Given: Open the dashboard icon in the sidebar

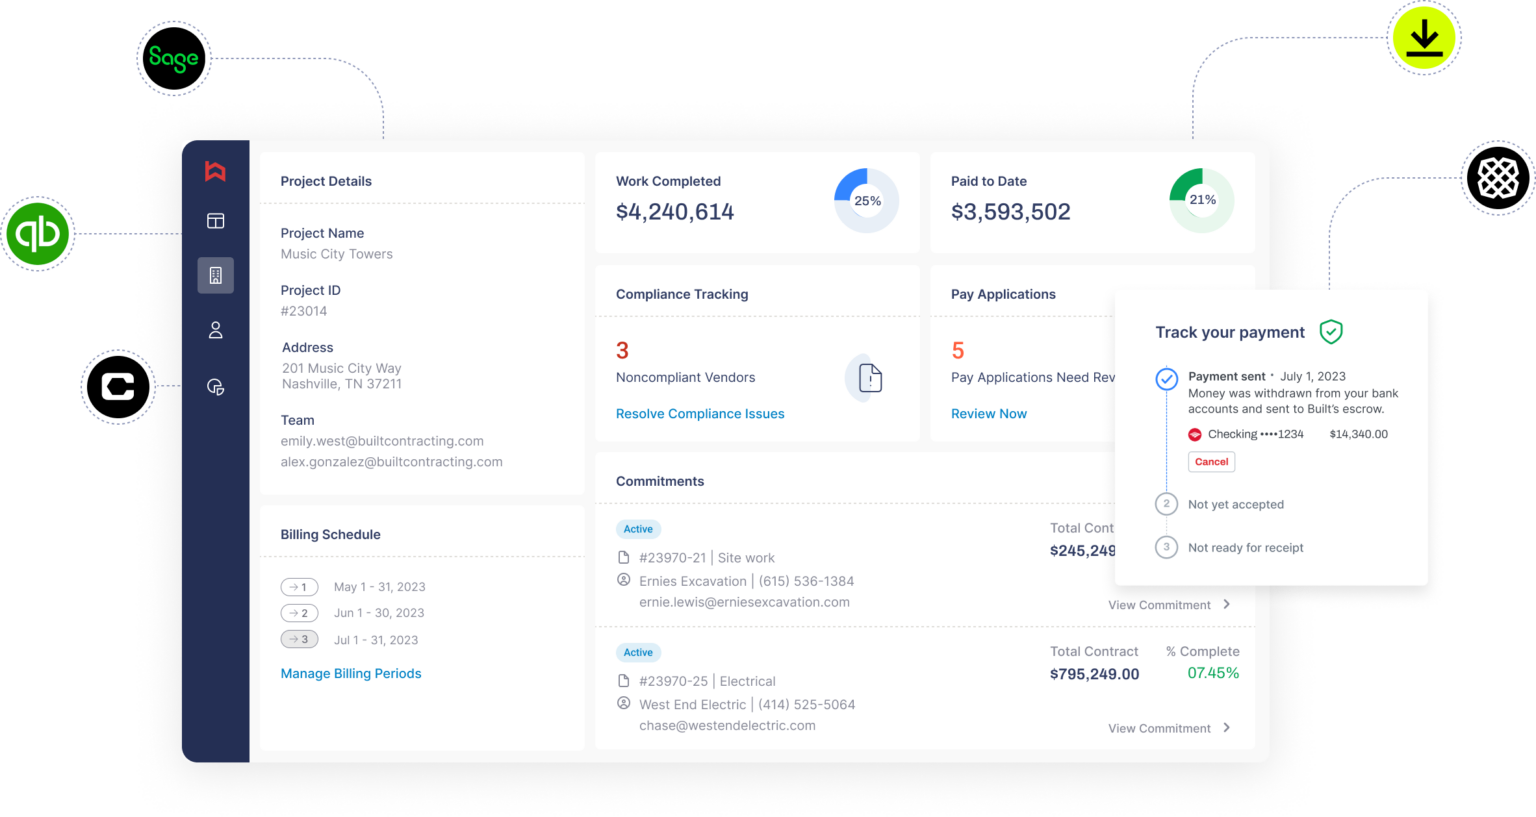Looking at the screenshot, I should [x=215, y=221].
